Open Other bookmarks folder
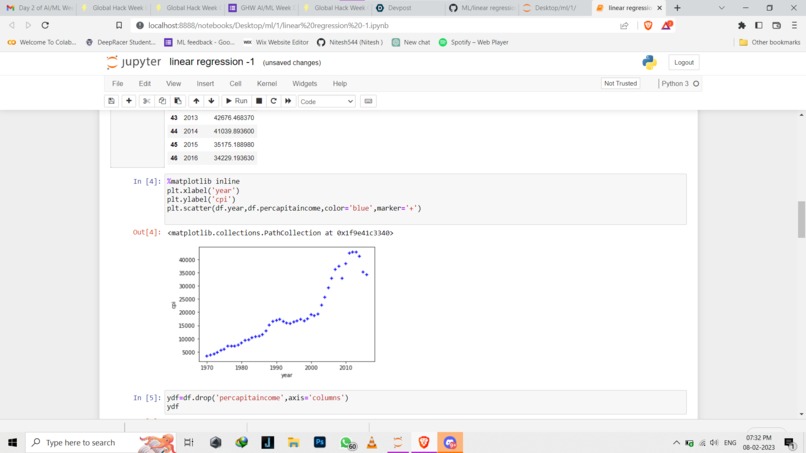Viewport: 806px width, 453px height. 770,42
